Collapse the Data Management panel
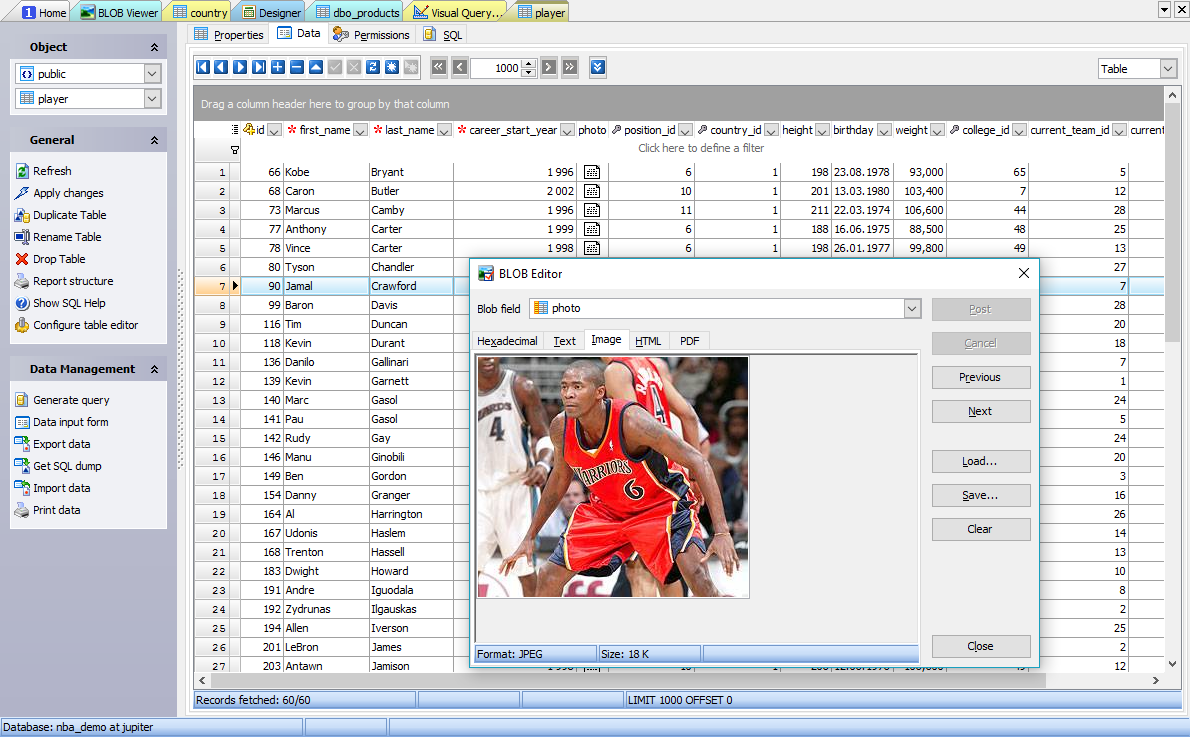Screen dimensions: 1190x737 click(154, 370)
